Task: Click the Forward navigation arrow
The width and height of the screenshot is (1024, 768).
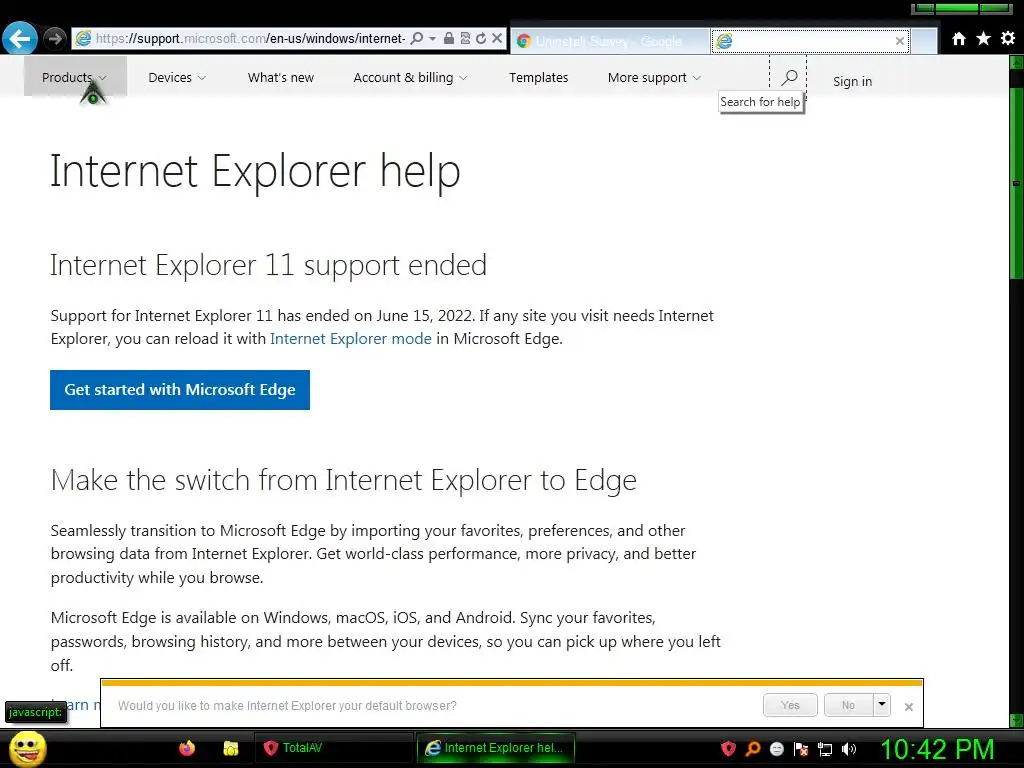Action: (x=56, y=39)
